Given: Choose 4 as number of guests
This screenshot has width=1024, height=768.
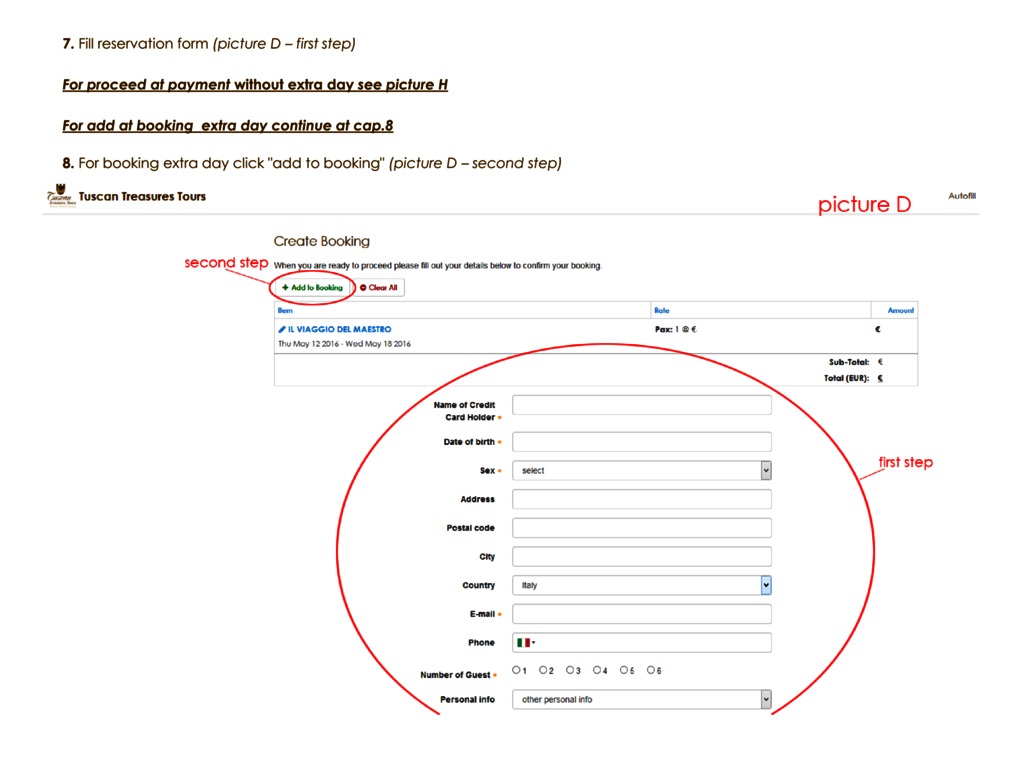Looking at the screenshot, I should point(597,670).
